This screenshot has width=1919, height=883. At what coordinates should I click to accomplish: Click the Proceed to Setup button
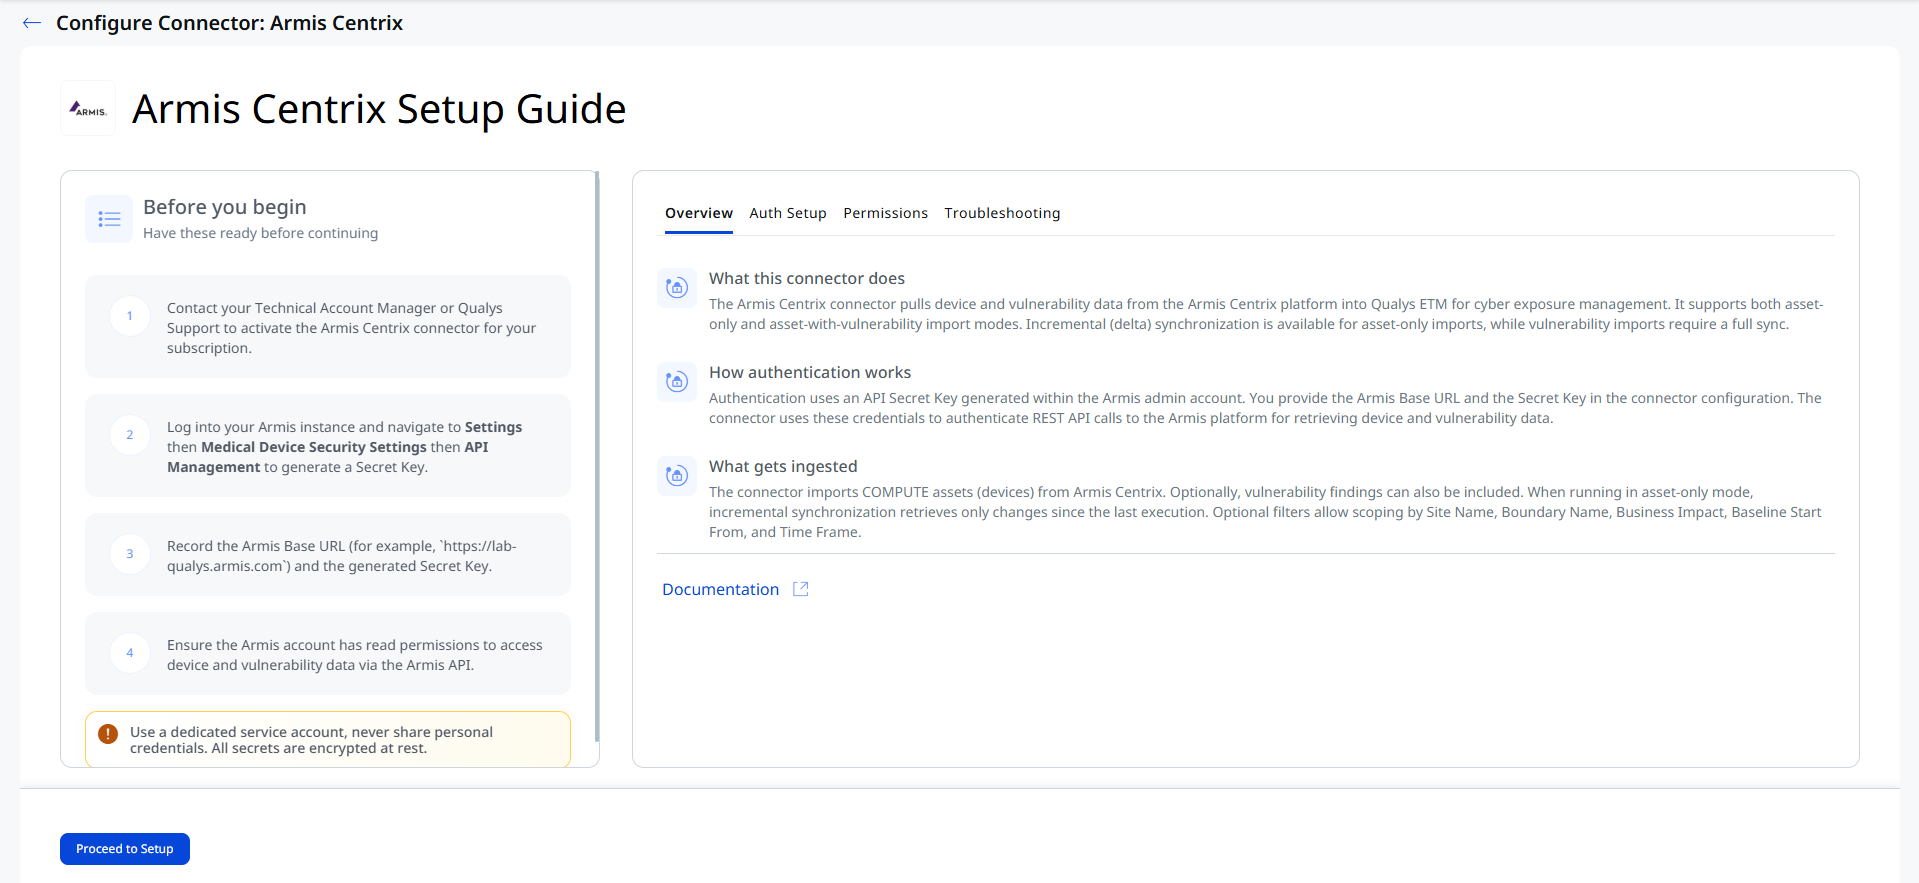(125, 849)
